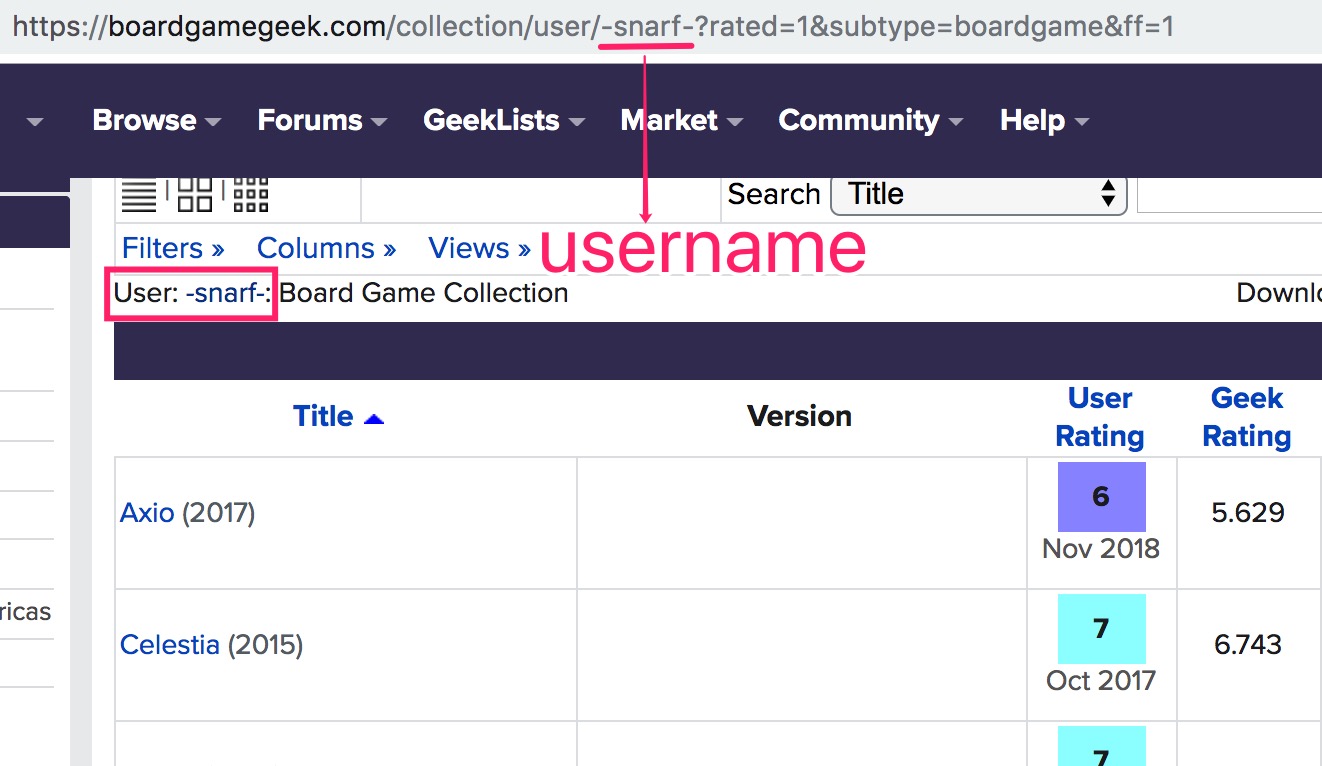Open the Market menu
Screen dimensions: 1322x766
681,120
